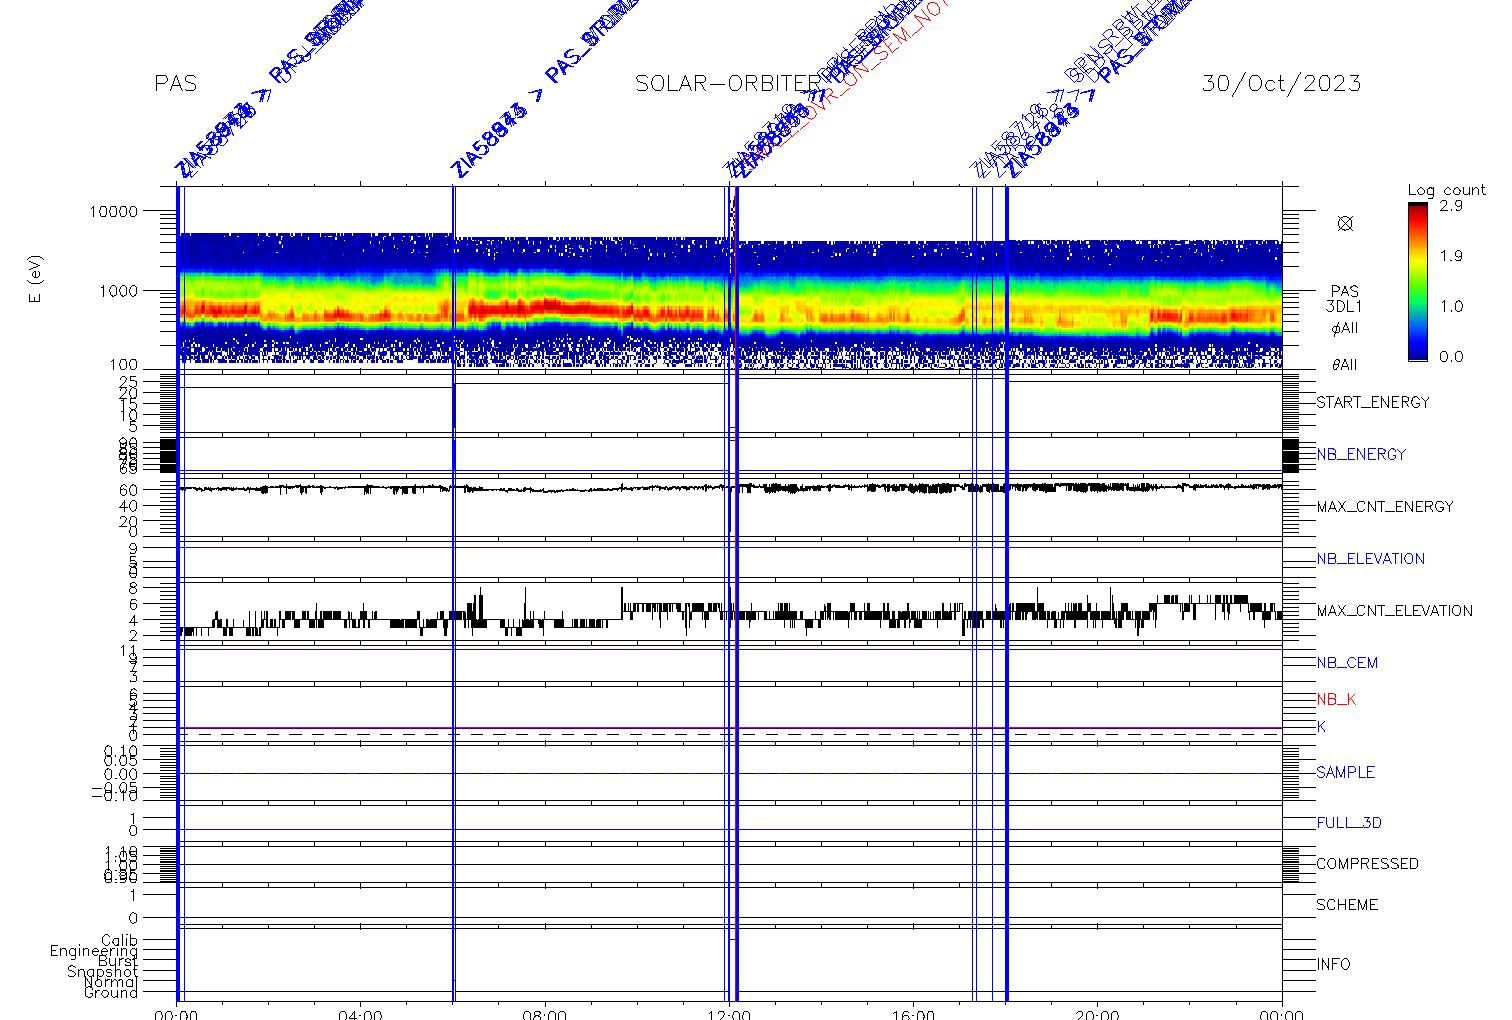Click the Log count rainbow color bar
1512x1020 pixels.
(1417, 281)
